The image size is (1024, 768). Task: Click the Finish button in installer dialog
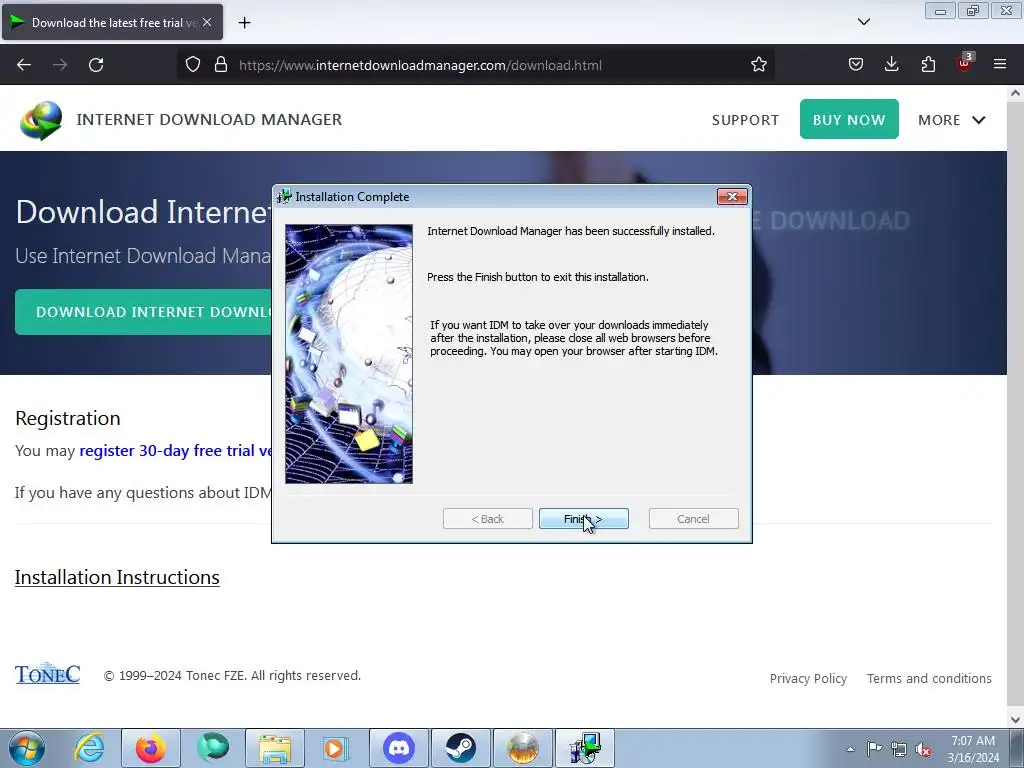coord(583,519)
